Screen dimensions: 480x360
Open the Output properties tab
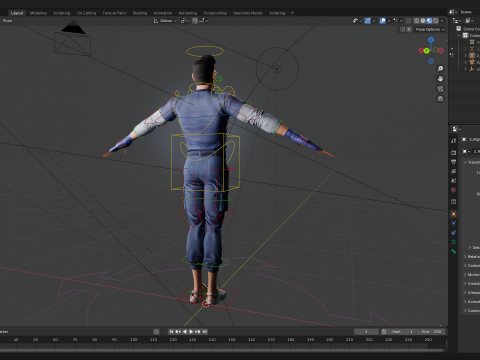tap(454, 162)
